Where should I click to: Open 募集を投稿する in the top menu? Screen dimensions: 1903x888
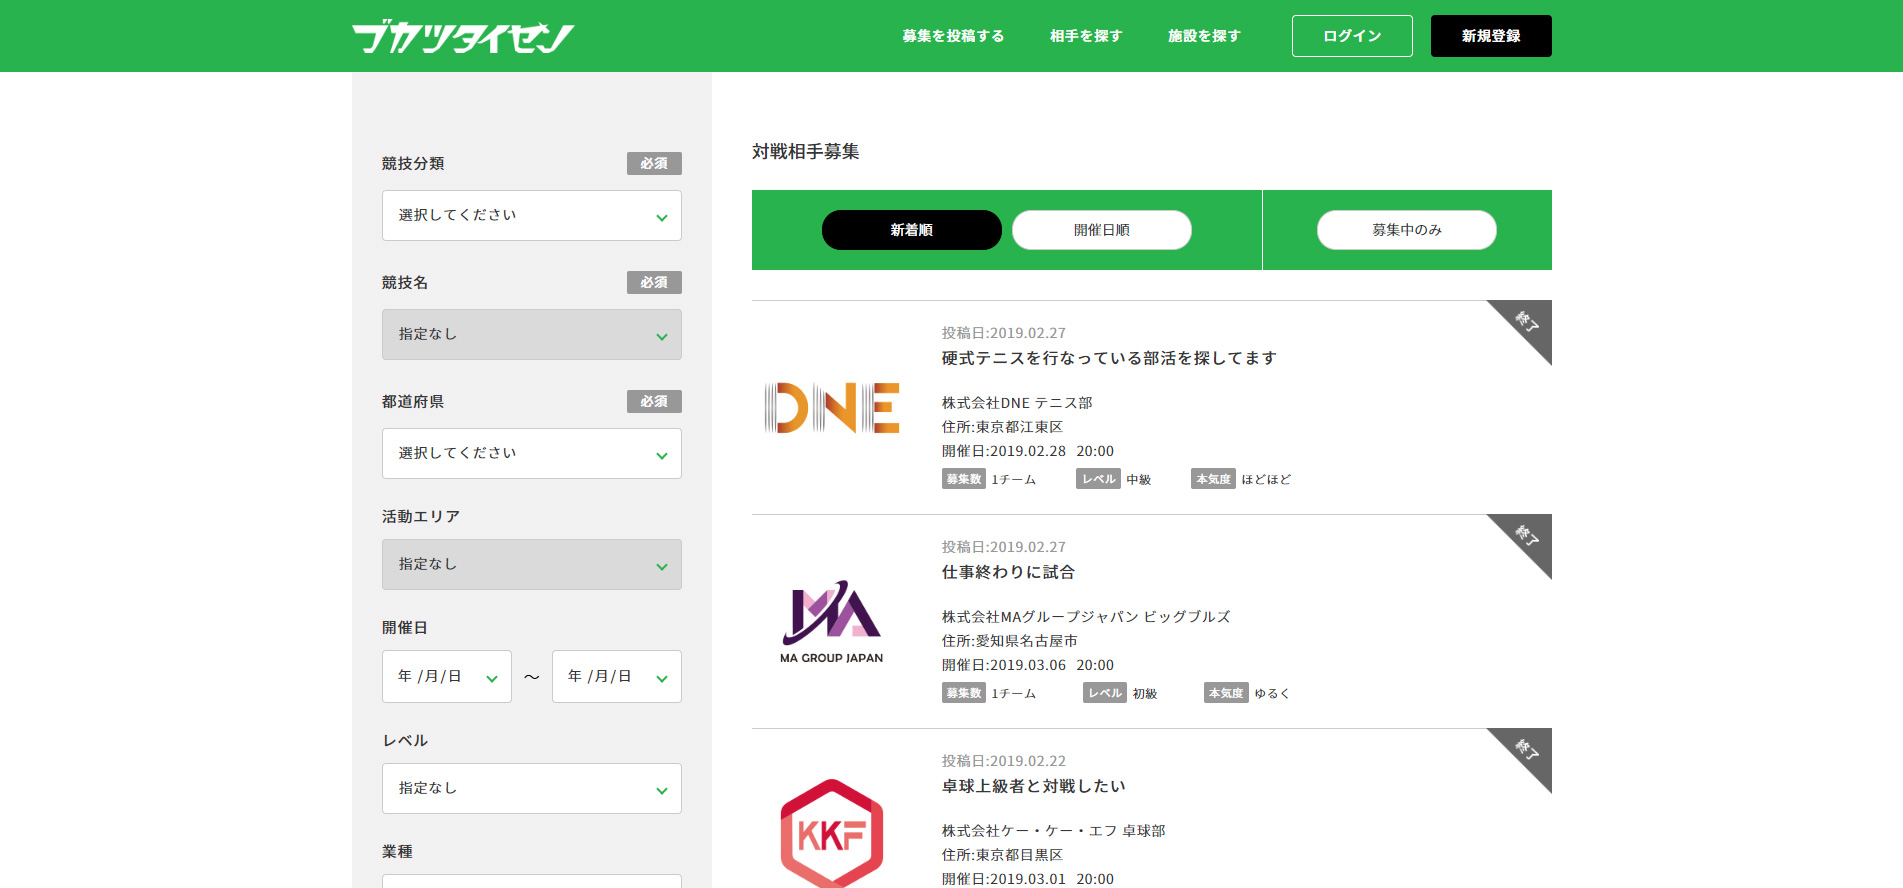click(952, 36)
